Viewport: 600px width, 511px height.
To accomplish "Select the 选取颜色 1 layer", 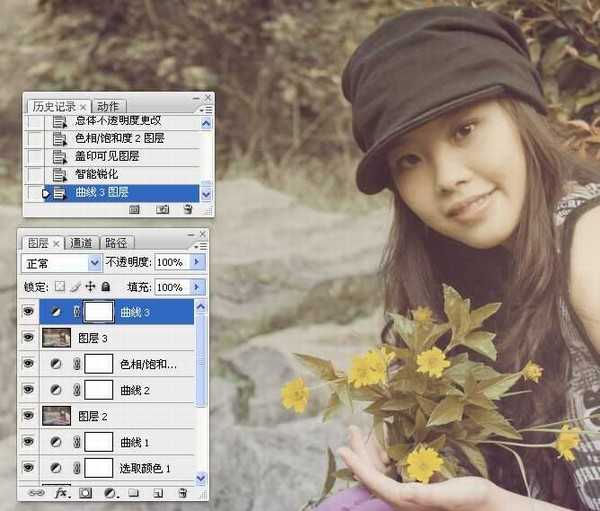I will (x=146, y=468).
